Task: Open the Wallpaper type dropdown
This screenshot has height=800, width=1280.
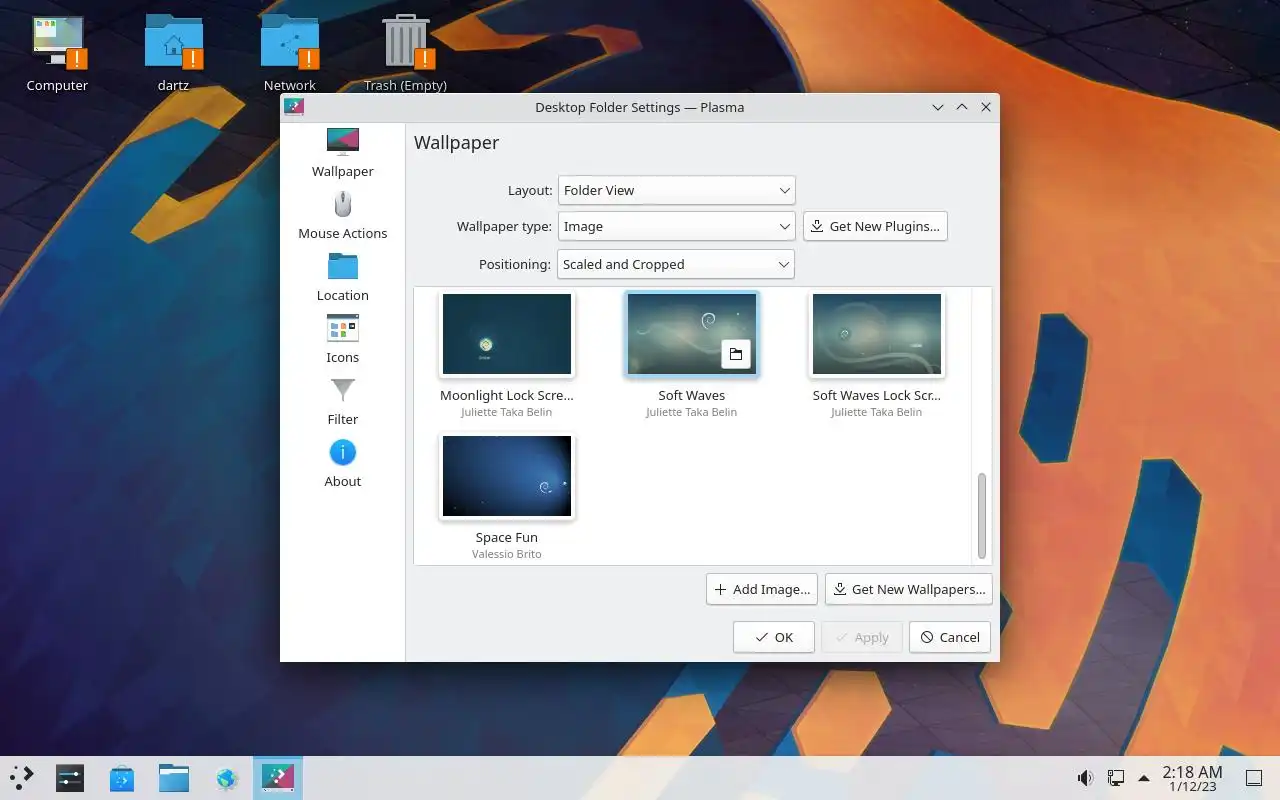Action: pos(676,226)
